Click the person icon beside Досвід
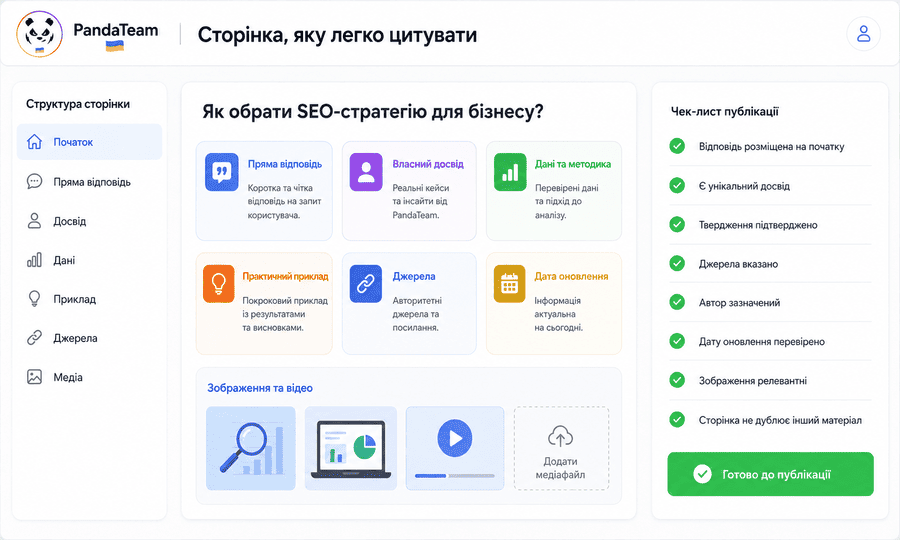The height and width of the screenshot is (540, 900). pos(34,221)
